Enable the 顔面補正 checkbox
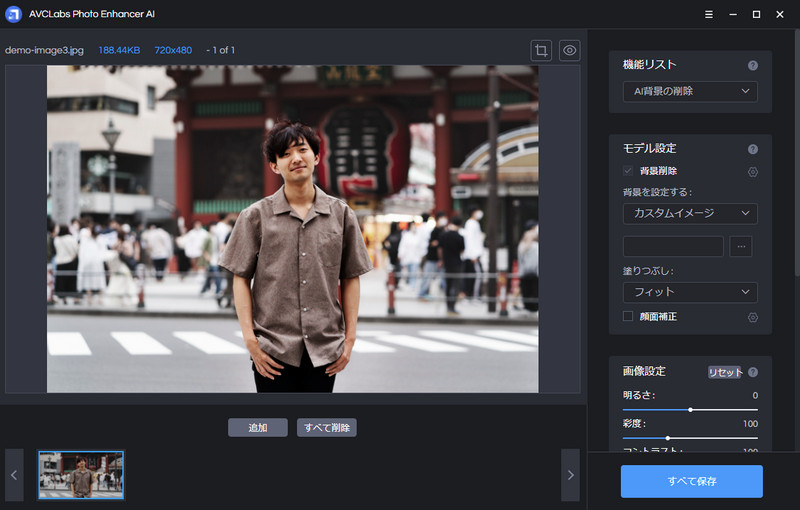Viewport: 800px width, 510px height. (628, 316)
